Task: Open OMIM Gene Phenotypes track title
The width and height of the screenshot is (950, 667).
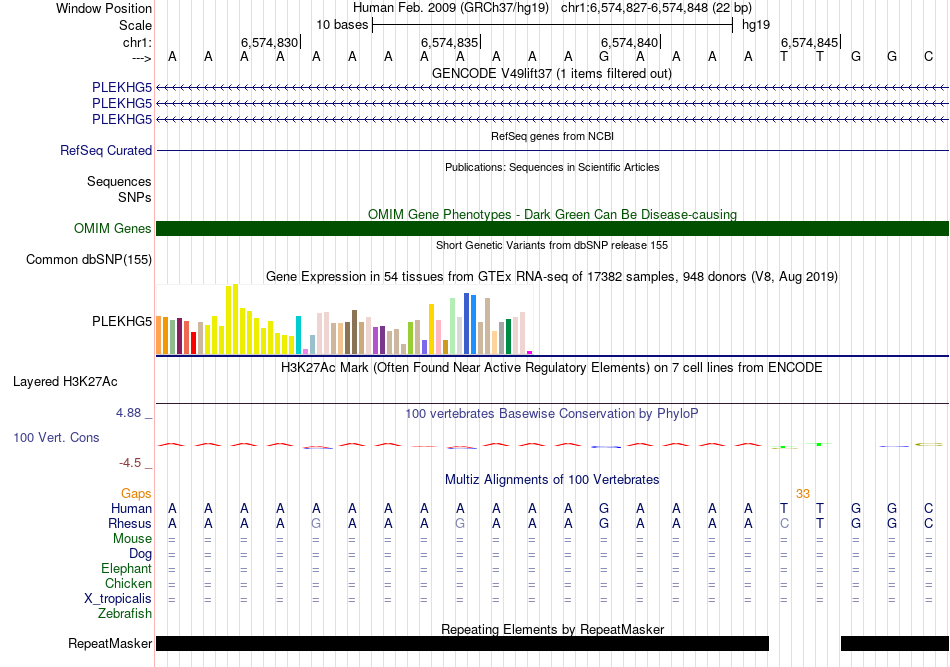Action: pyautogui.click(x=552, y=214)
